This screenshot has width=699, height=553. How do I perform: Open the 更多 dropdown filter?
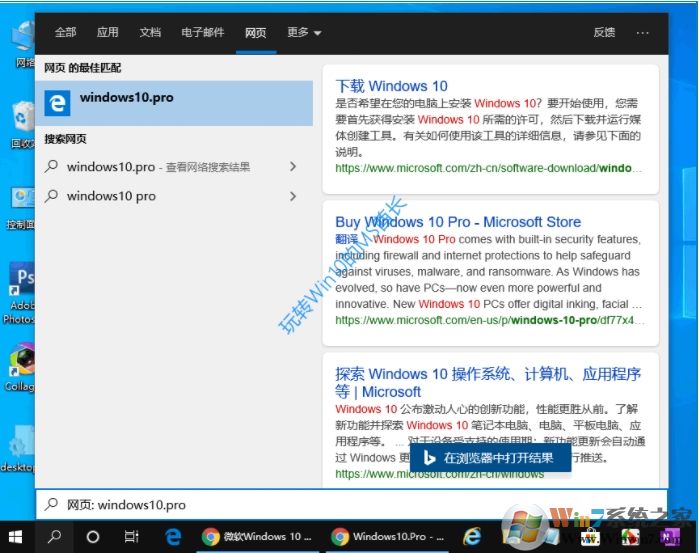[304, 33]
